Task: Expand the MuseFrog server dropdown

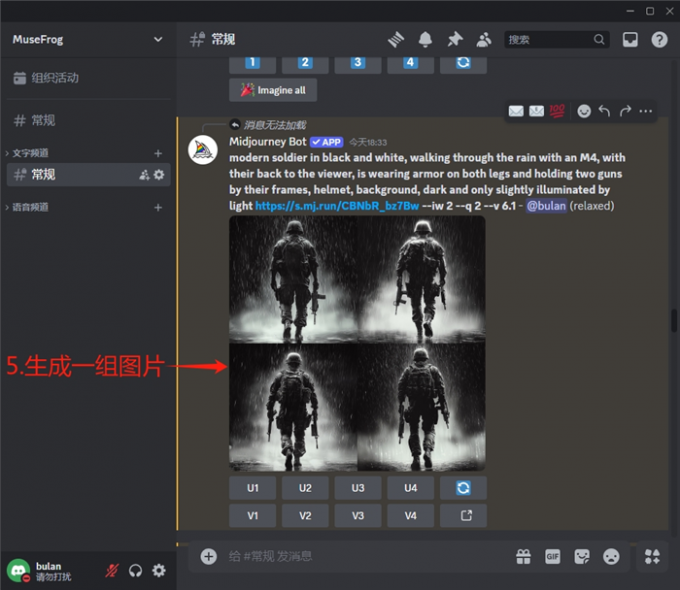Action: point(158,39)
